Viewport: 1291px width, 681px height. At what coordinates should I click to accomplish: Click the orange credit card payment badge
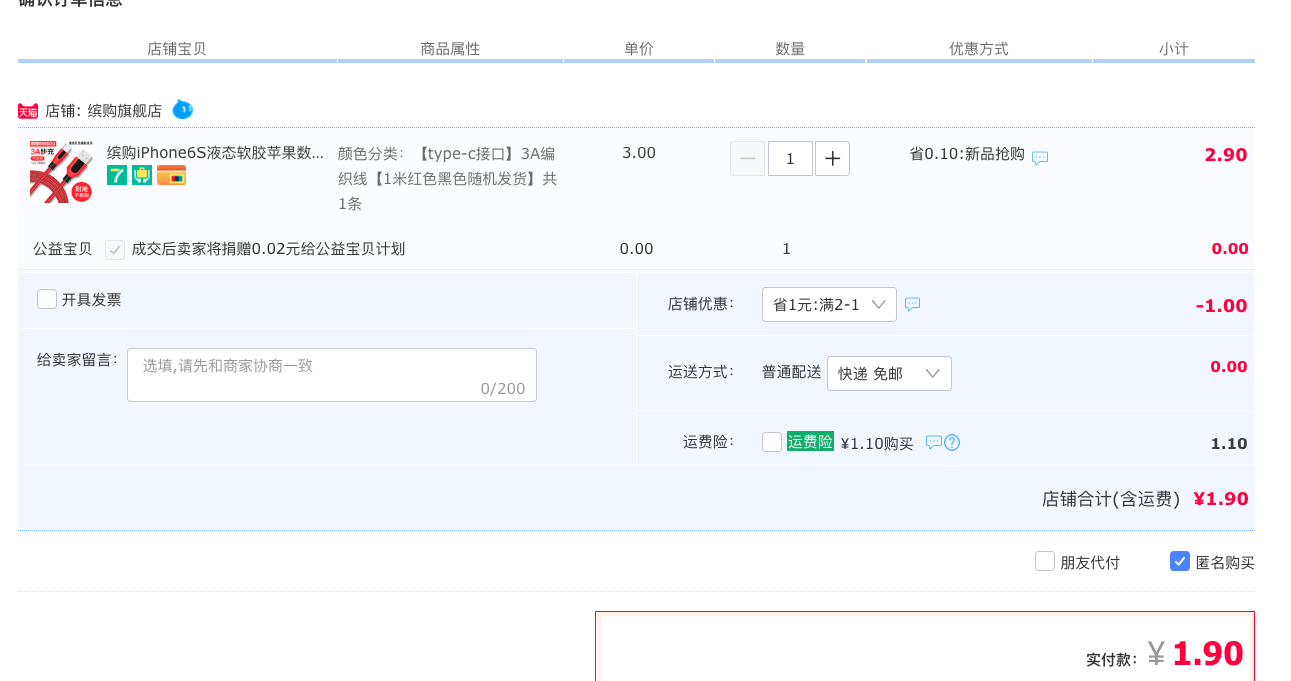tap(171, 175)
